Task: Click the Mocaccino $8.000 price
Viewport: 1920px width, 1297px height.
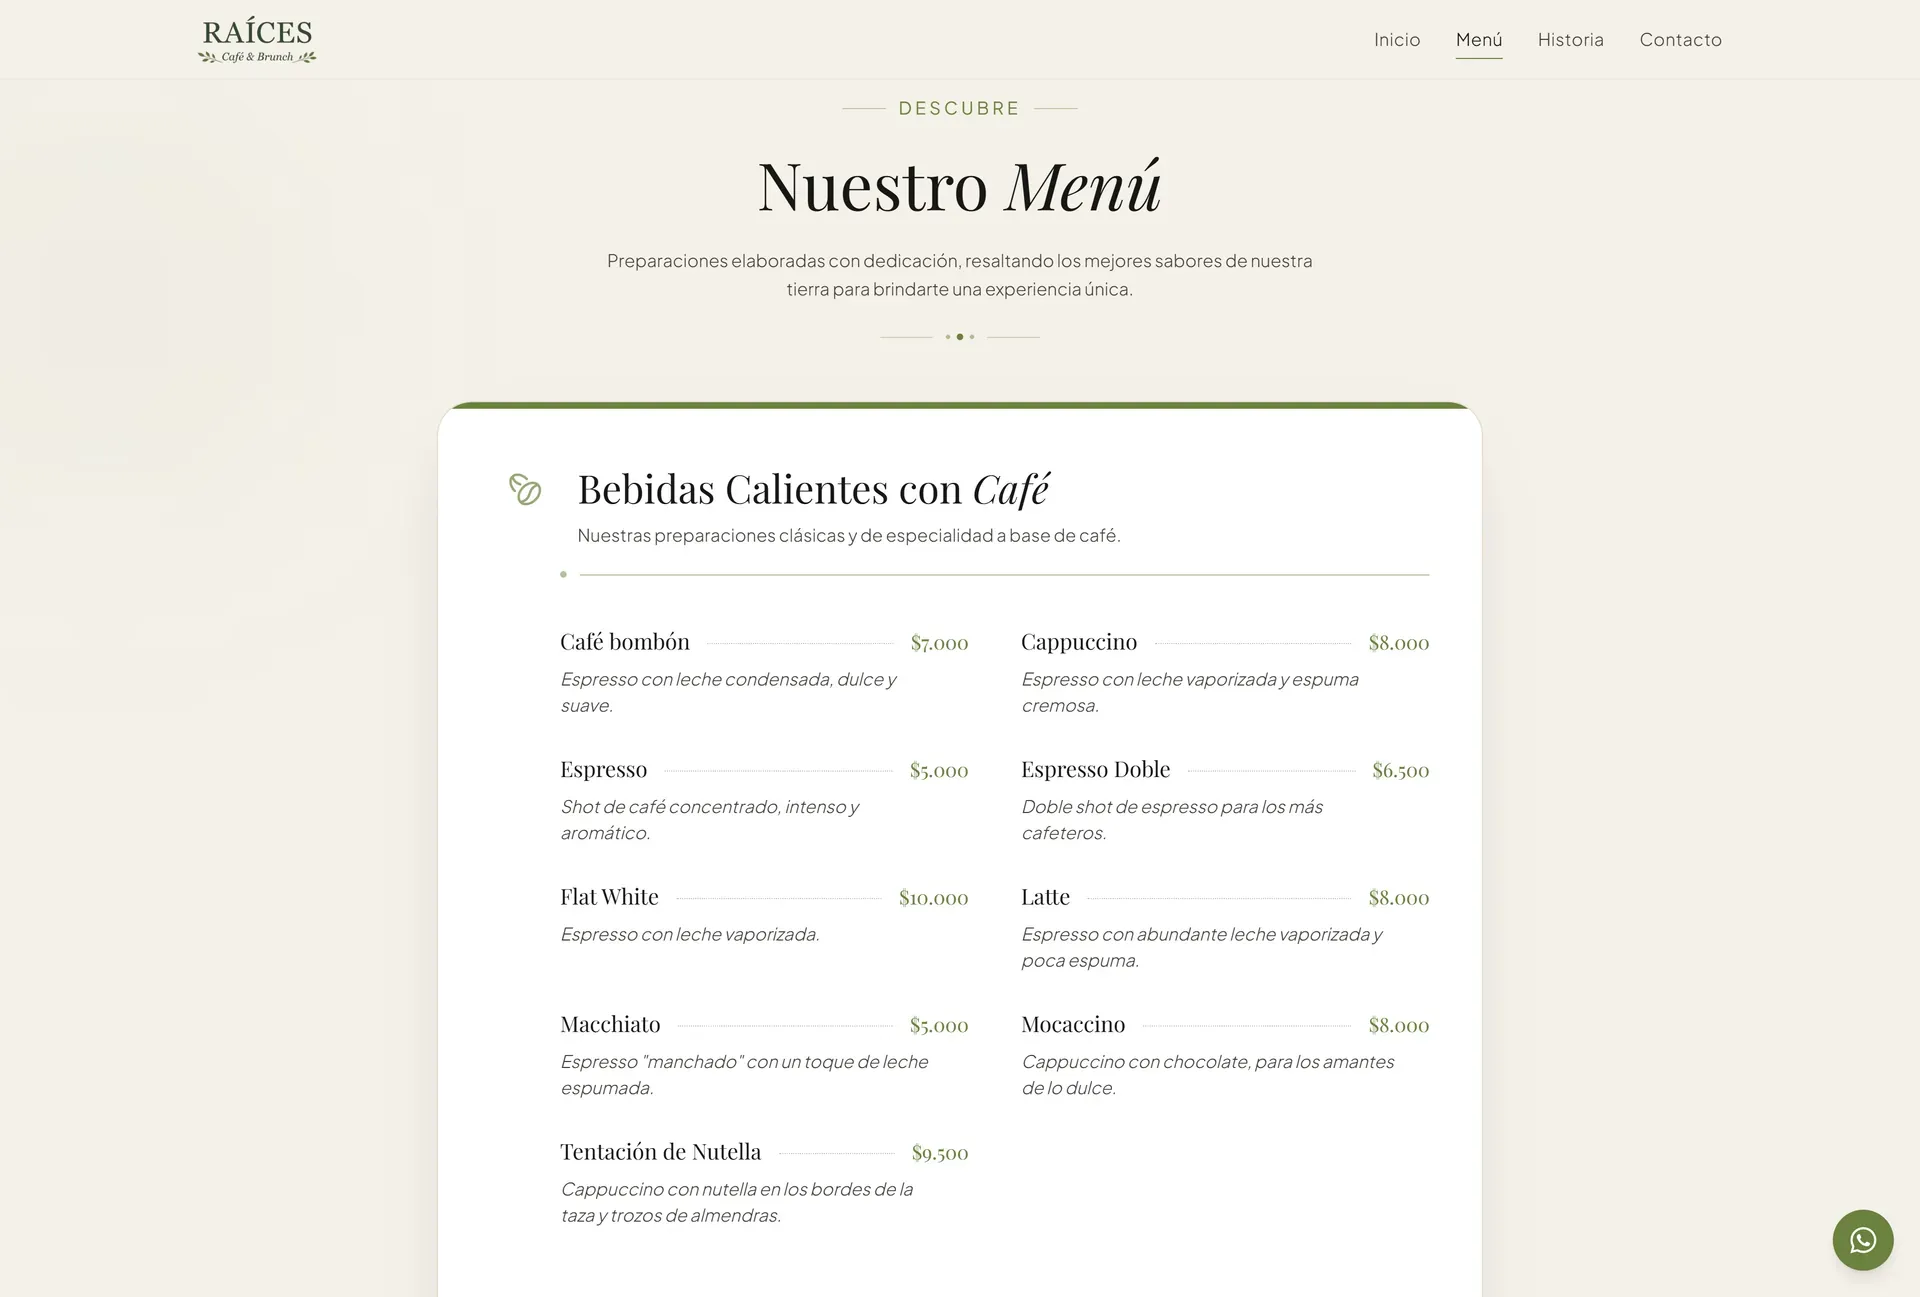Action: click(1398, 1026)
